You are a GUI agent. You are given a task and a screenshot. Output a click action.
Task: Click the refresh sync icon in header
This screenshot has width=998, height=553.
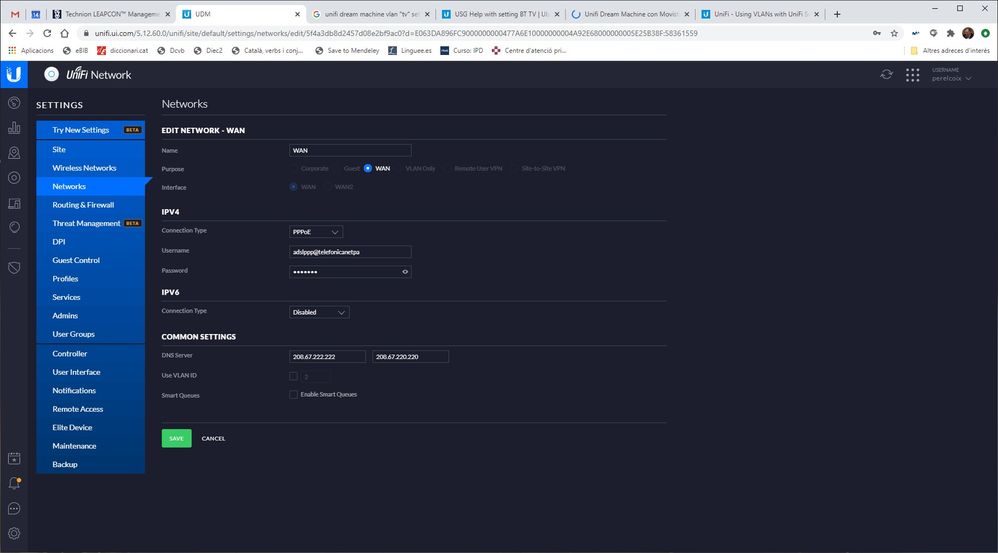(886, 75)
